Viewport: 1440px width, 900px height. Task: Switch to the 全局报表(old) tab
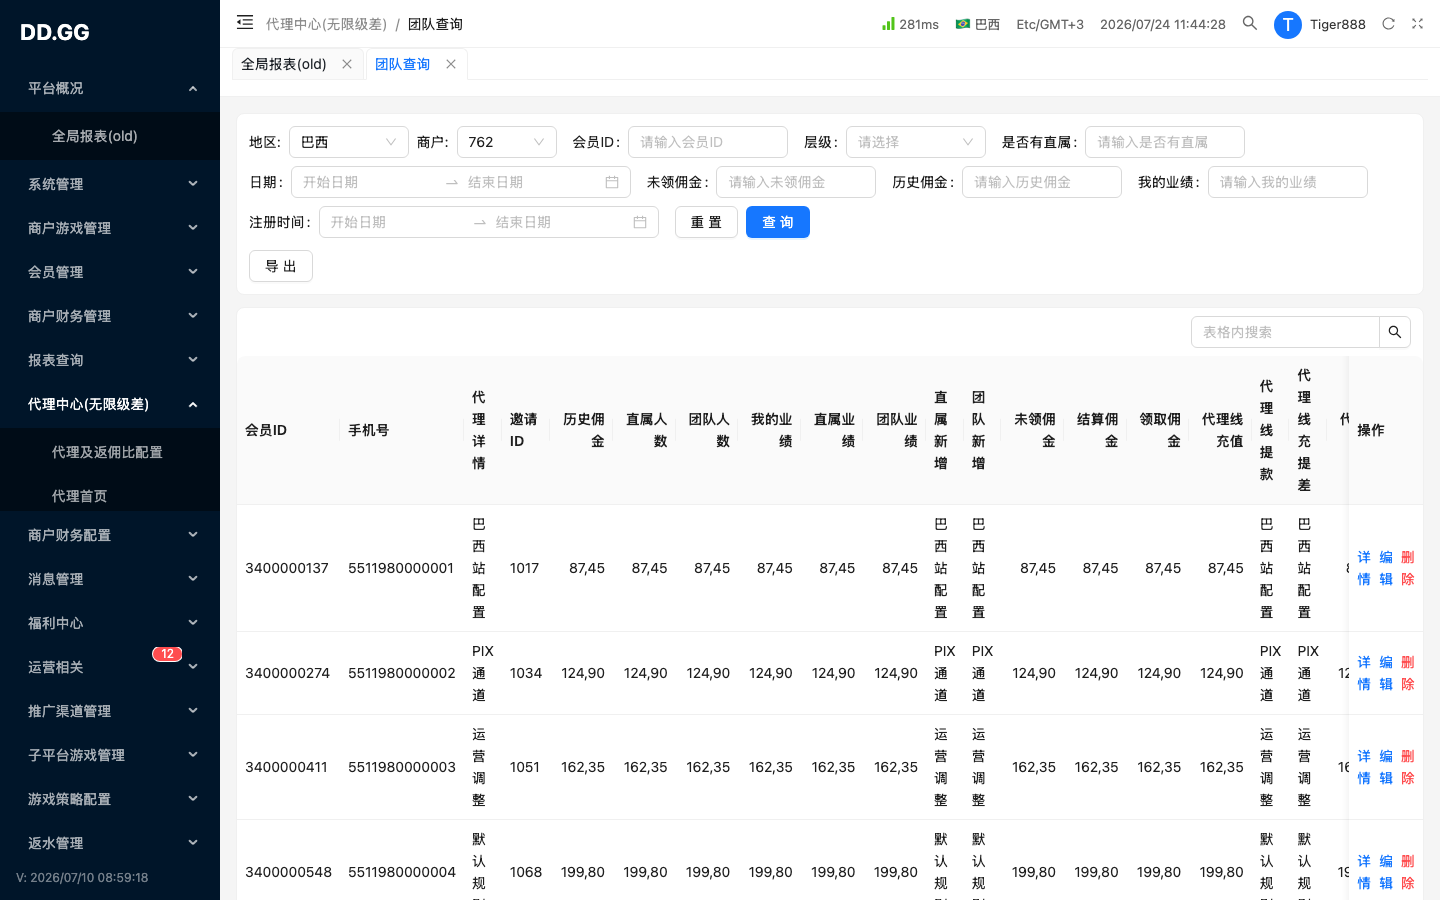point(284,64)
